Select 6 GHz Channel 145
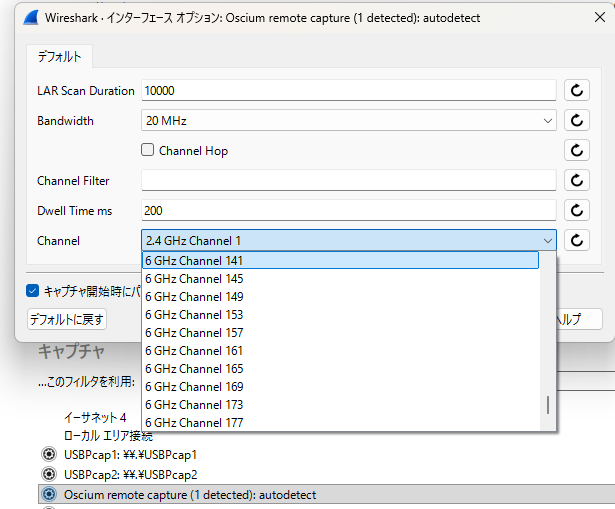615x509 pixels. [340, 279]
